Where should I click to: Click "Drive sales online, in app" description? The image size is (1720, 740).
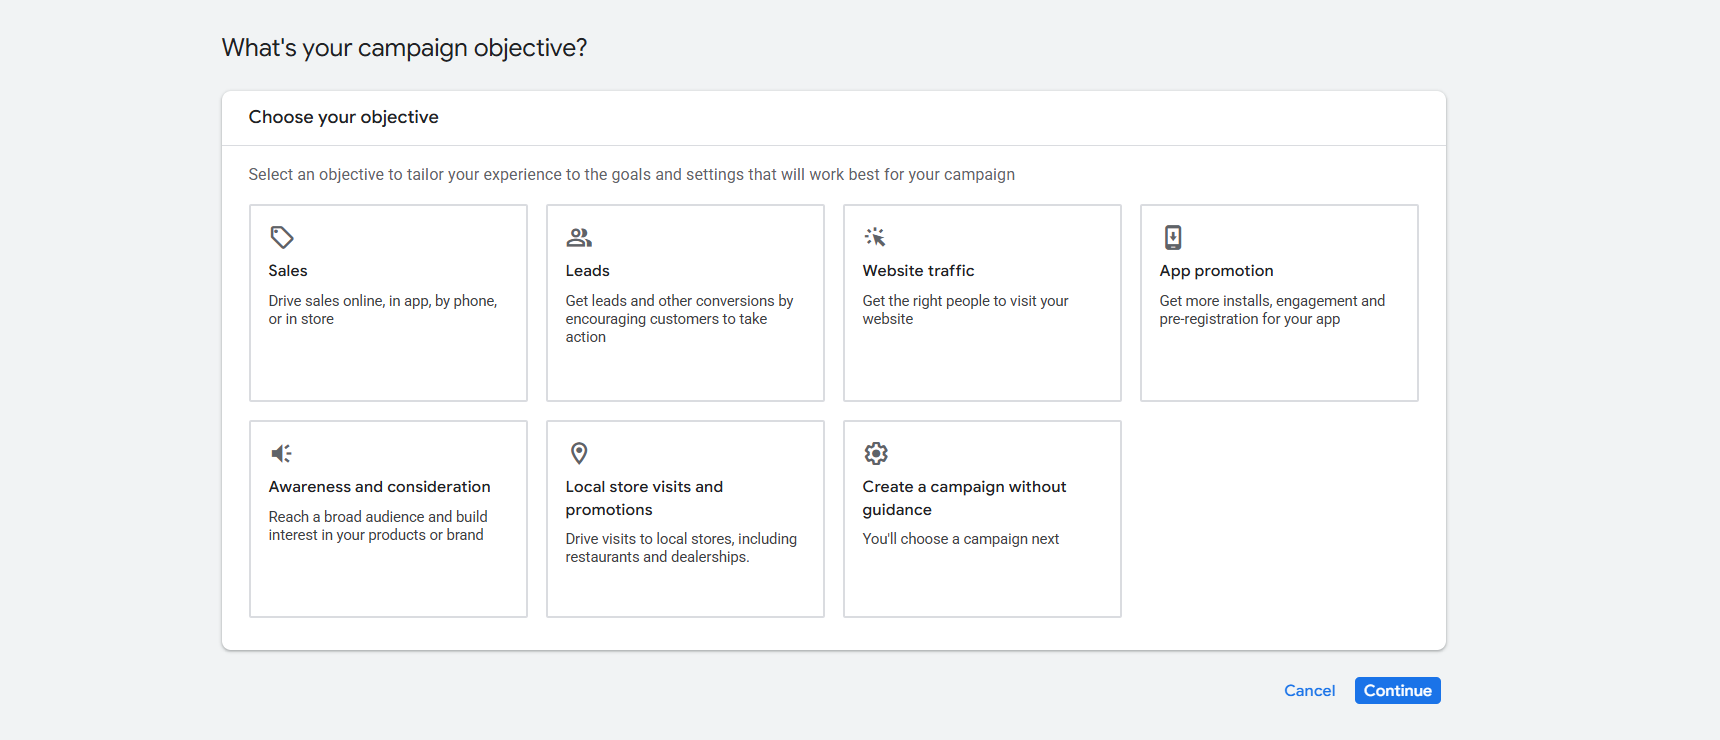click(382, 310)
